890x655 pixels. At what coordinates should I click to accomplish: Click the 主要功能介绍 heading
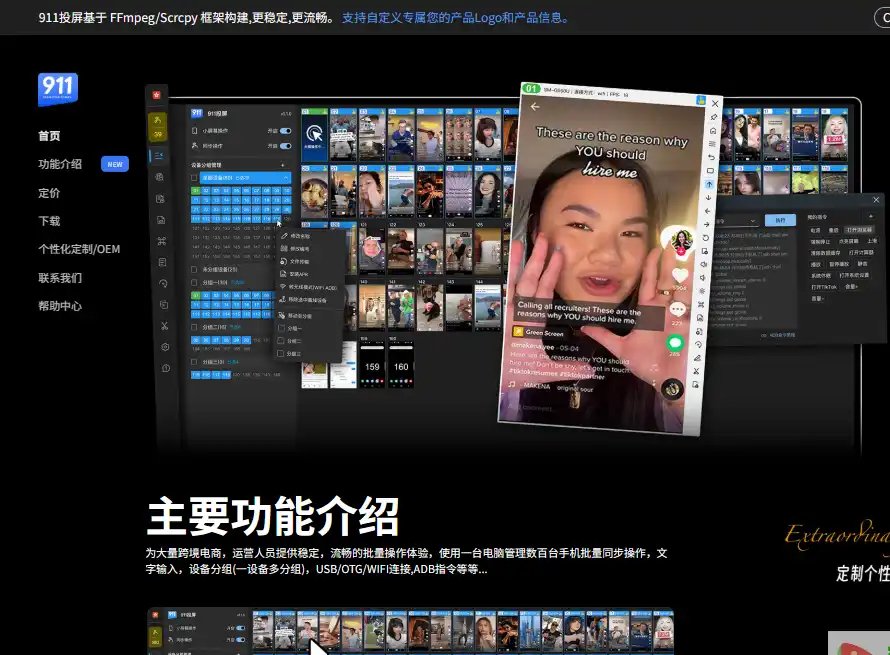[x=272, y=516]
